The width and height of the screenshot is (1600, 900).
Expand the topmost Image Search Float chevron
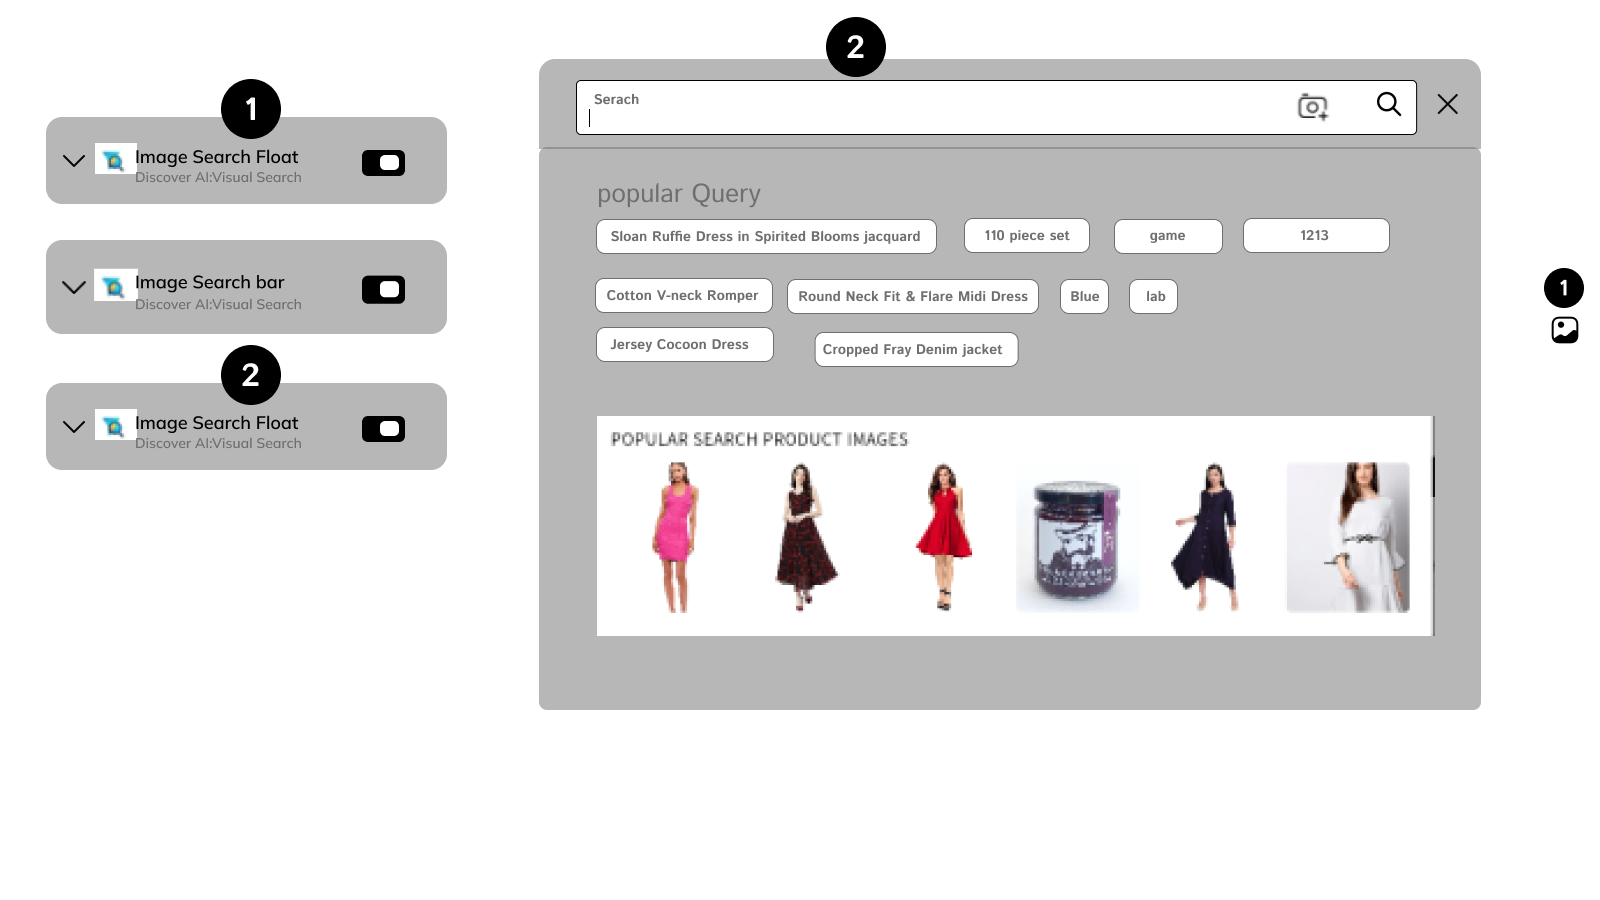[74, 160]
